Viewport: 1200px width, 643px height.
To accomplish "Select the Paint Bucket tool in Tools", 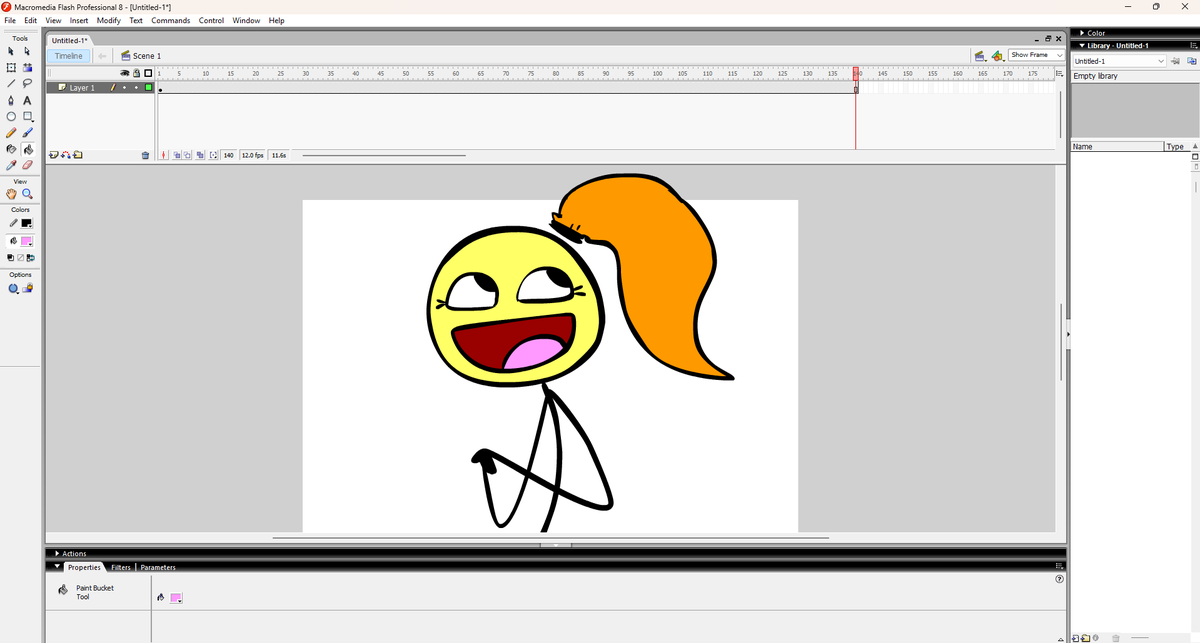I will coord(28,149).
